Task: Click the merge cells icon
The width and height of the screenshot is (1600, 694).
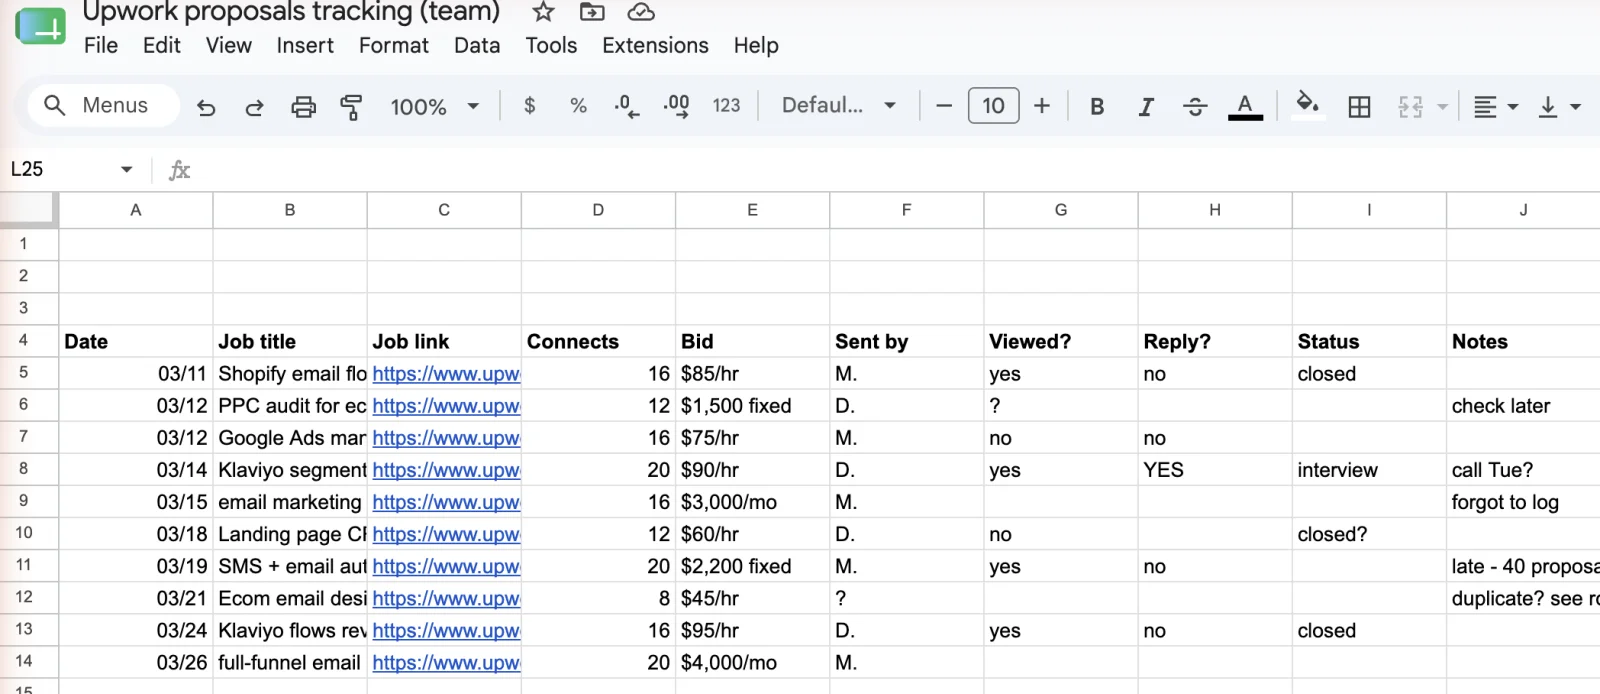Action: 1410,107
